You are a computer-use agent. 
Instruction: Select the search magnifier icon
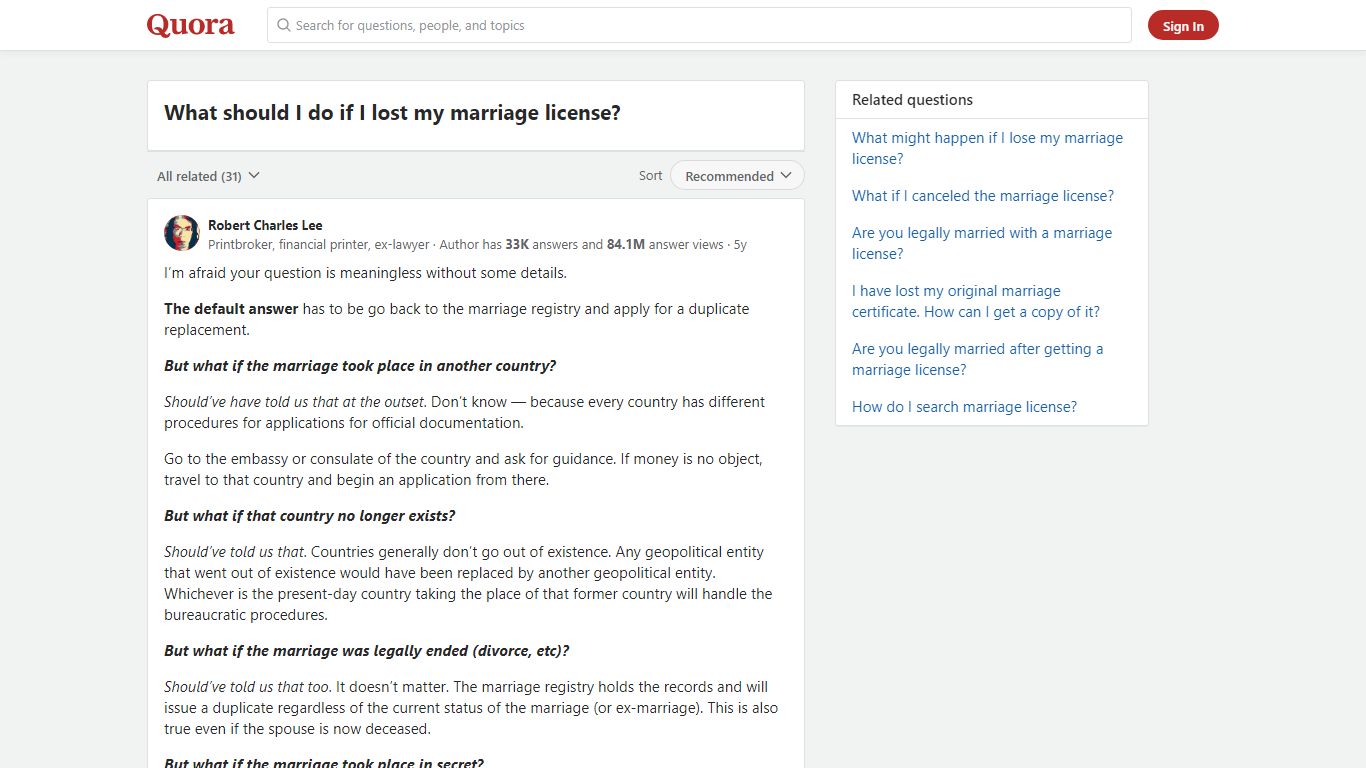[x=284, y=25]
